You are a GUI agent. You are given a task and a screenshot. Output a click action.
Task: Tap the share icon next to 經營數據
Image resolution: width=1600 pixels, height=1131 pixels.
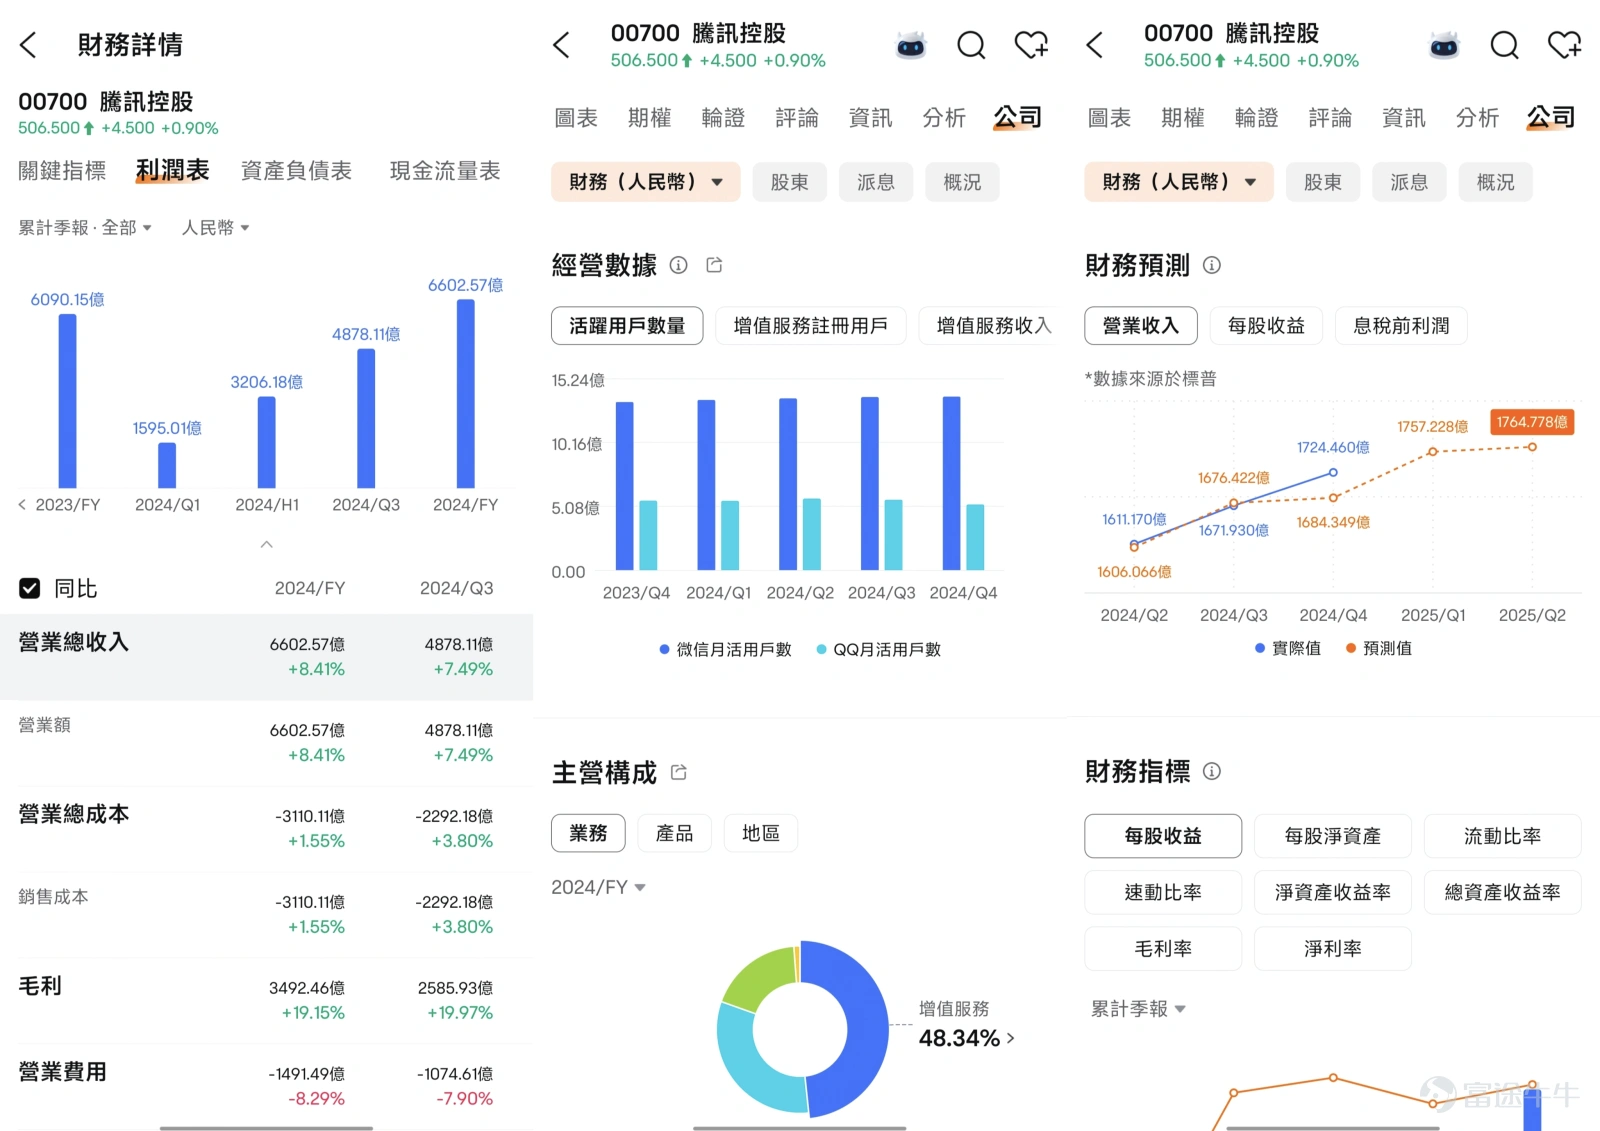[x=714, y=265]
